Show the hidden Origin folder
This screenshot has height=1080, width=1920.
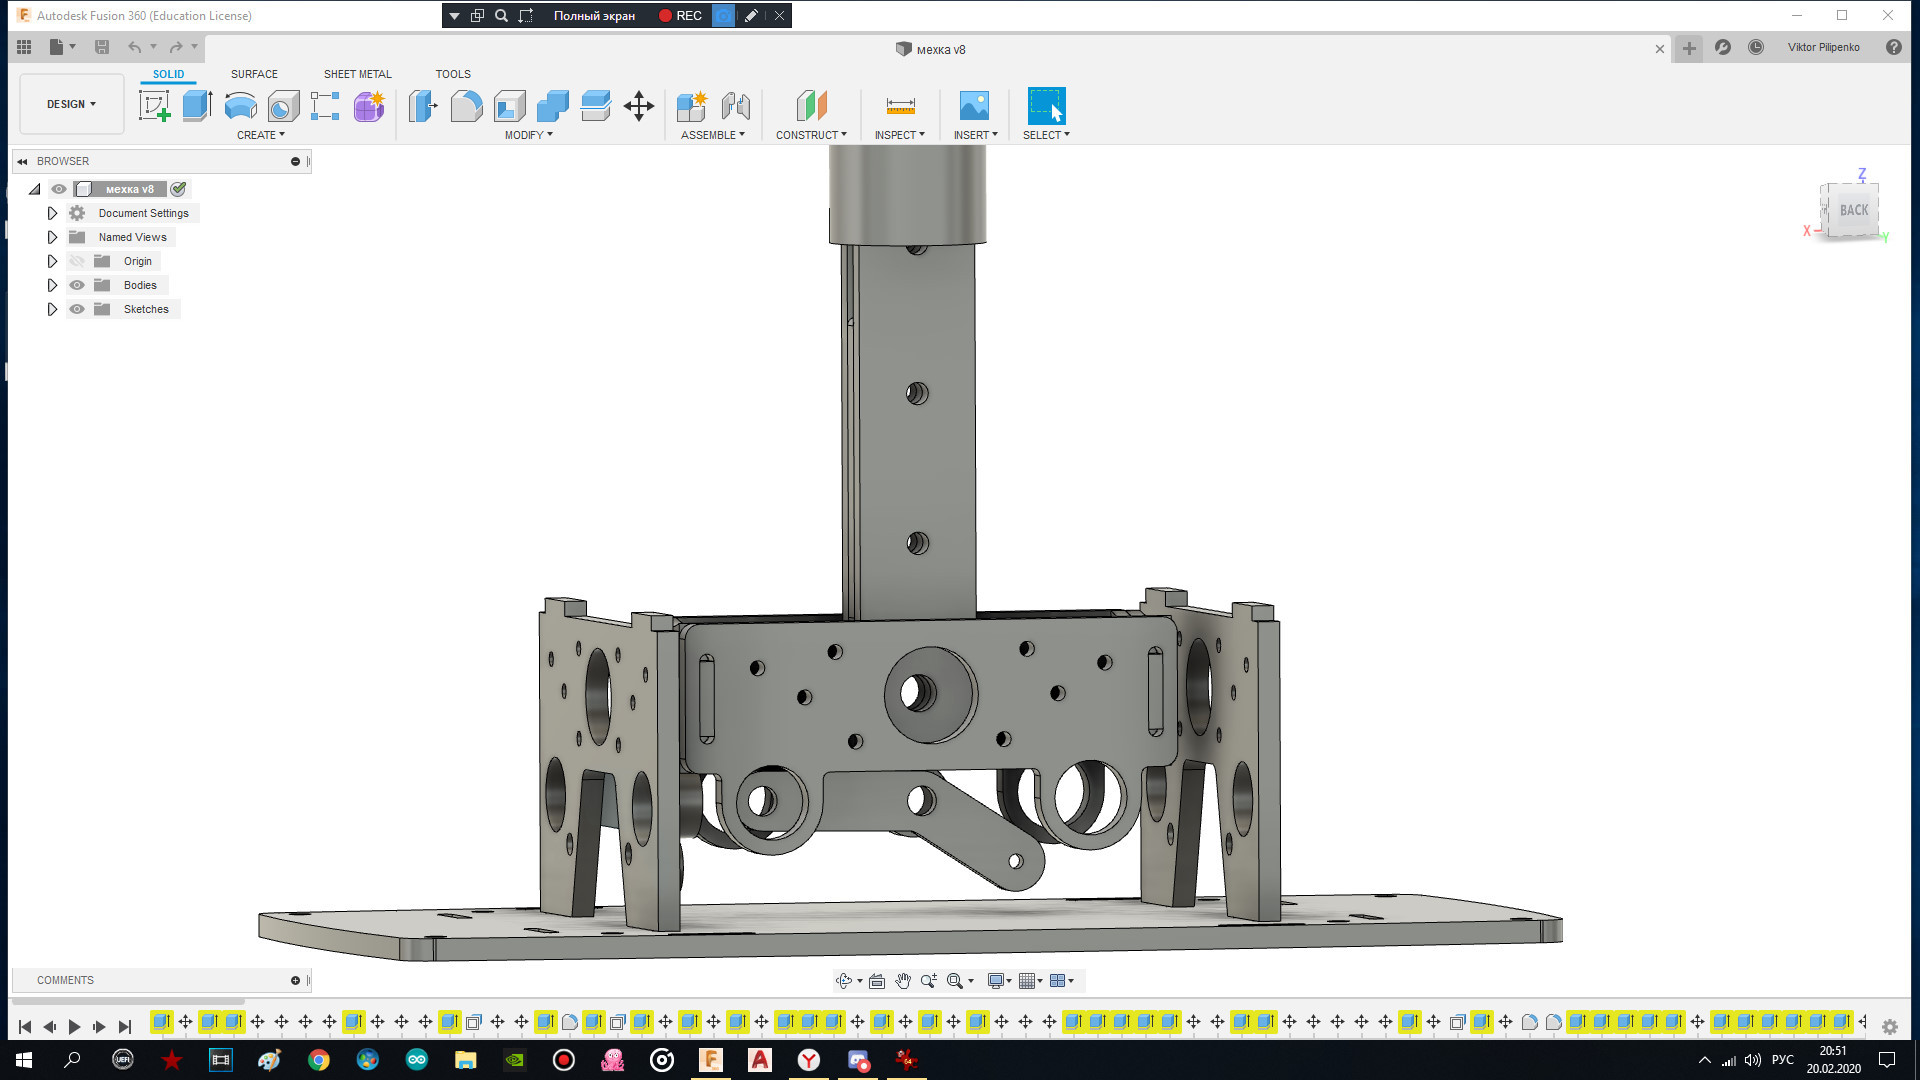click(77, 261)
